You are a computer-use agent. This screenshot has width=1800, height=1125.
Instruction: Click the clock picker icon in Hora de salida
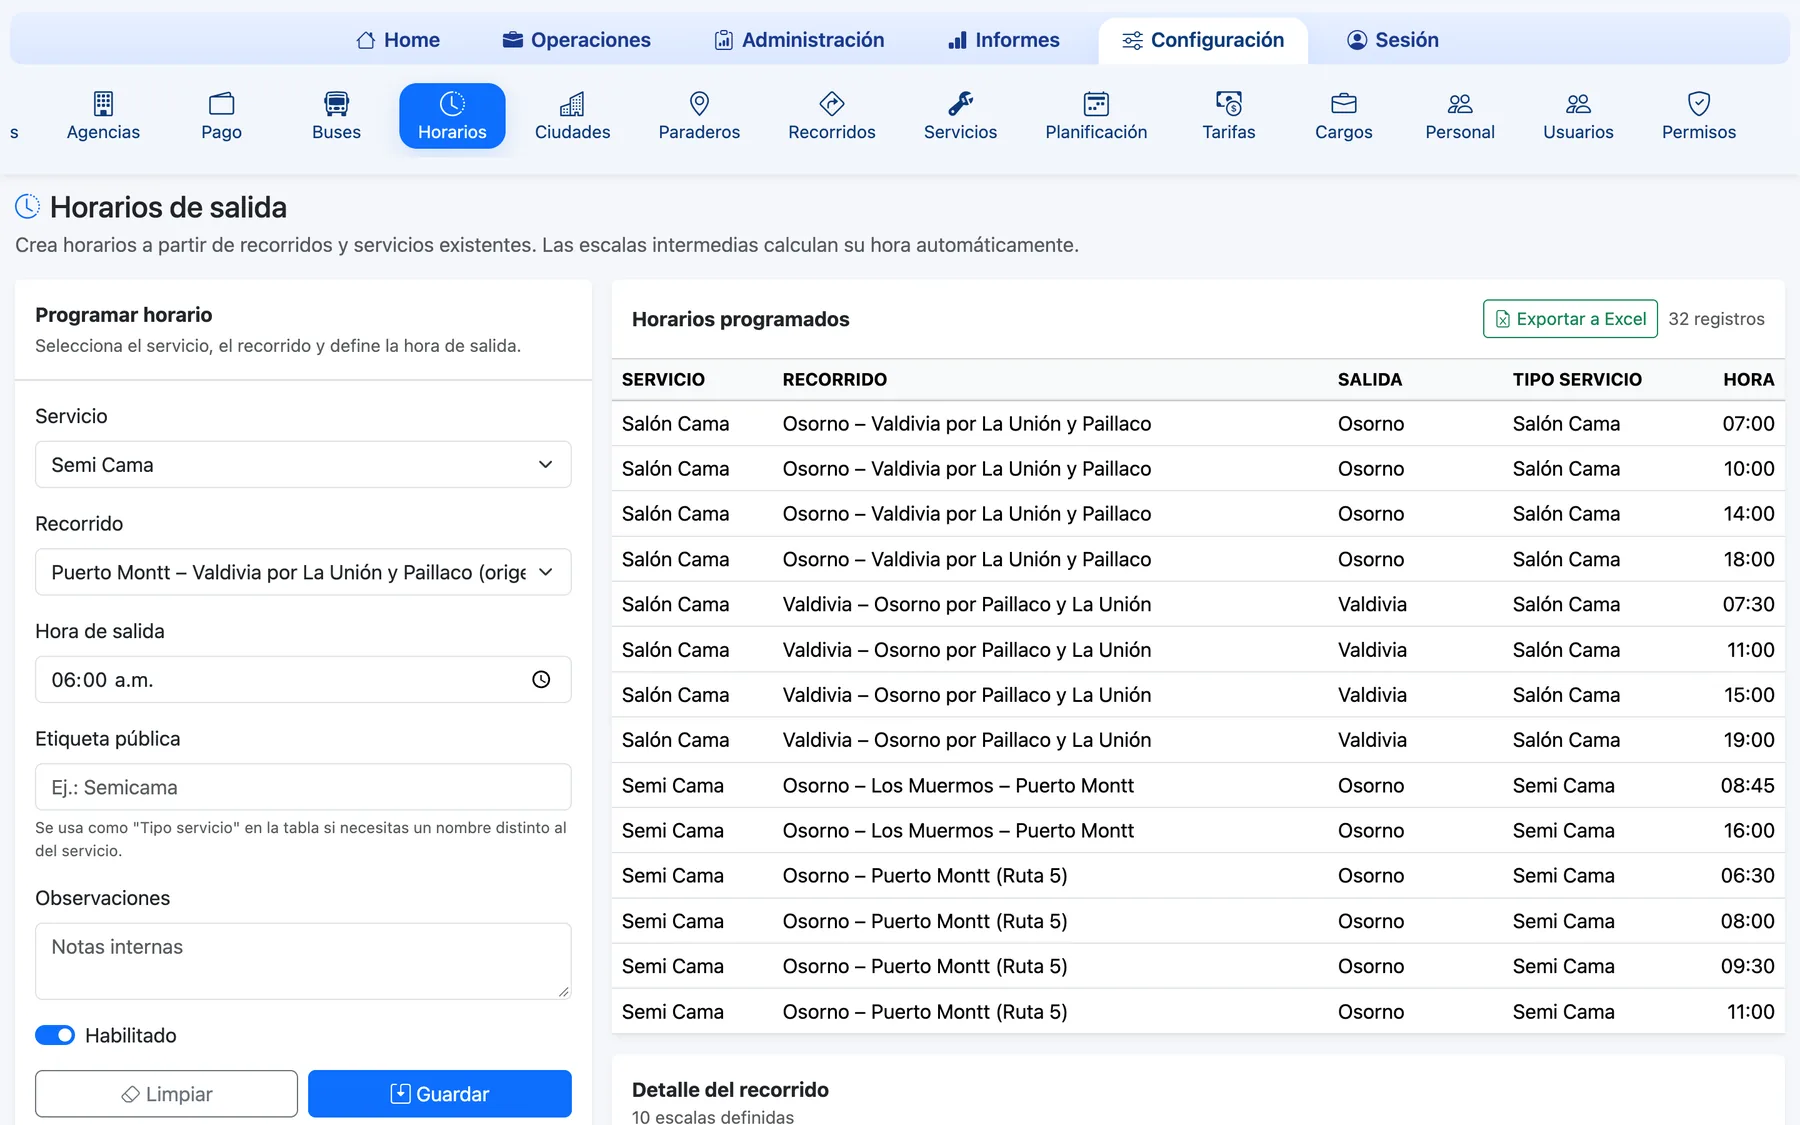point(541,680)
